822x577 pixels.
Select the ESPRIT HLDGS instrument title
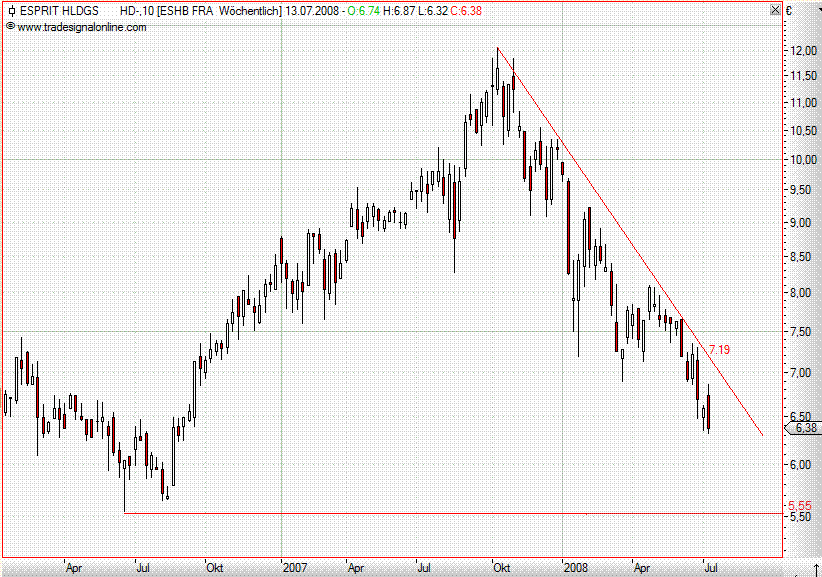pos(59,11)
